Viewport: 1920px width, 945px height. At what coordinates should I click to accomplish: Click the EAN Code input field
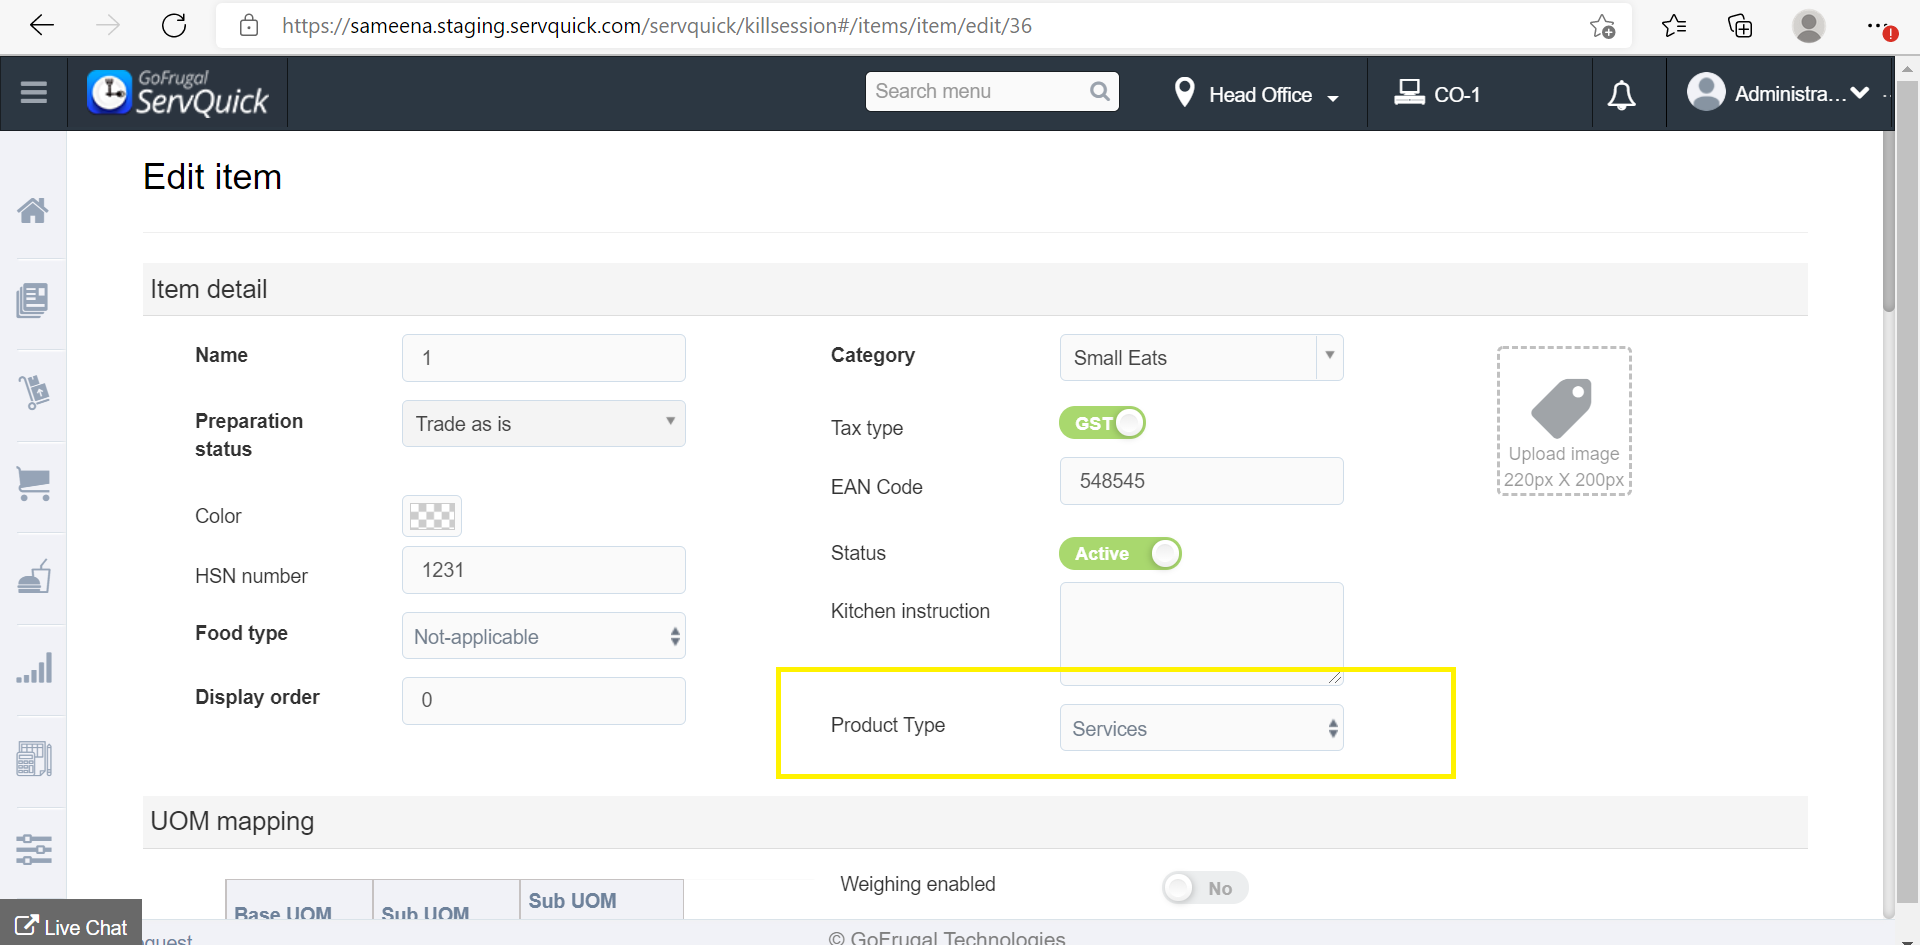pyautogui.click(x=1201, y=481)
